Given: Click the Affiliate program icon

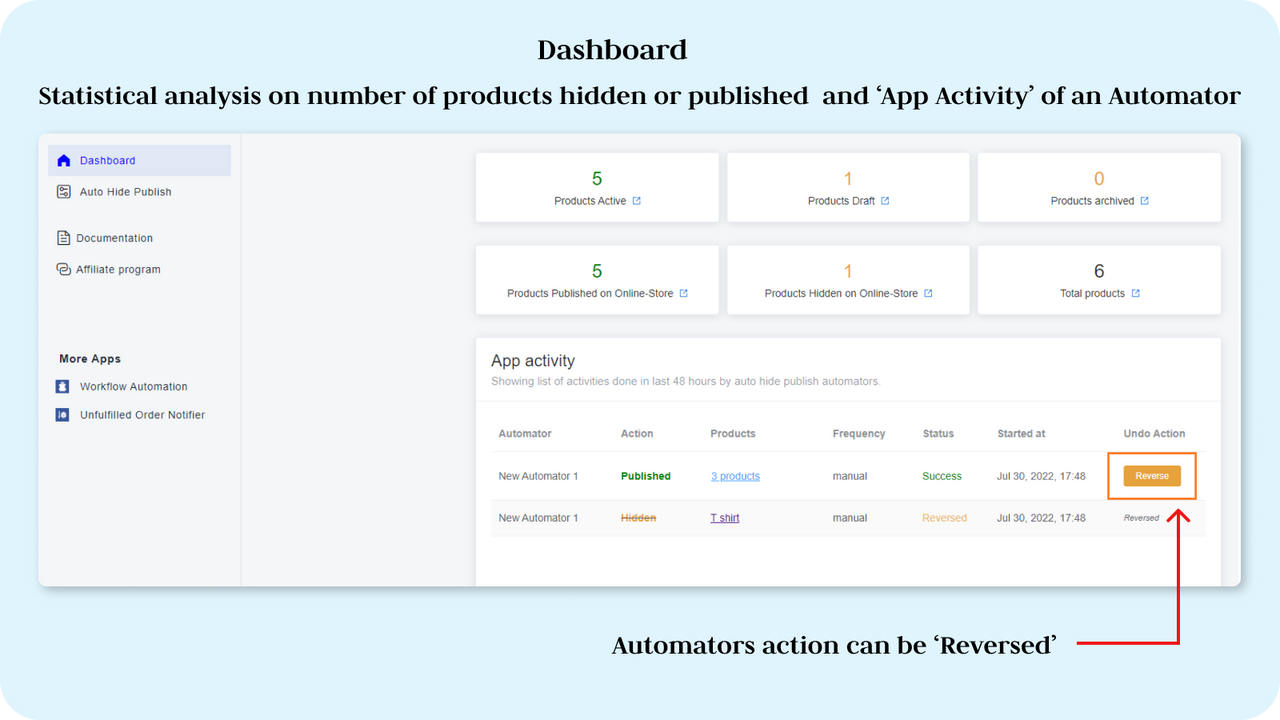Looking at the screenshot, I should tap(64, 269).
